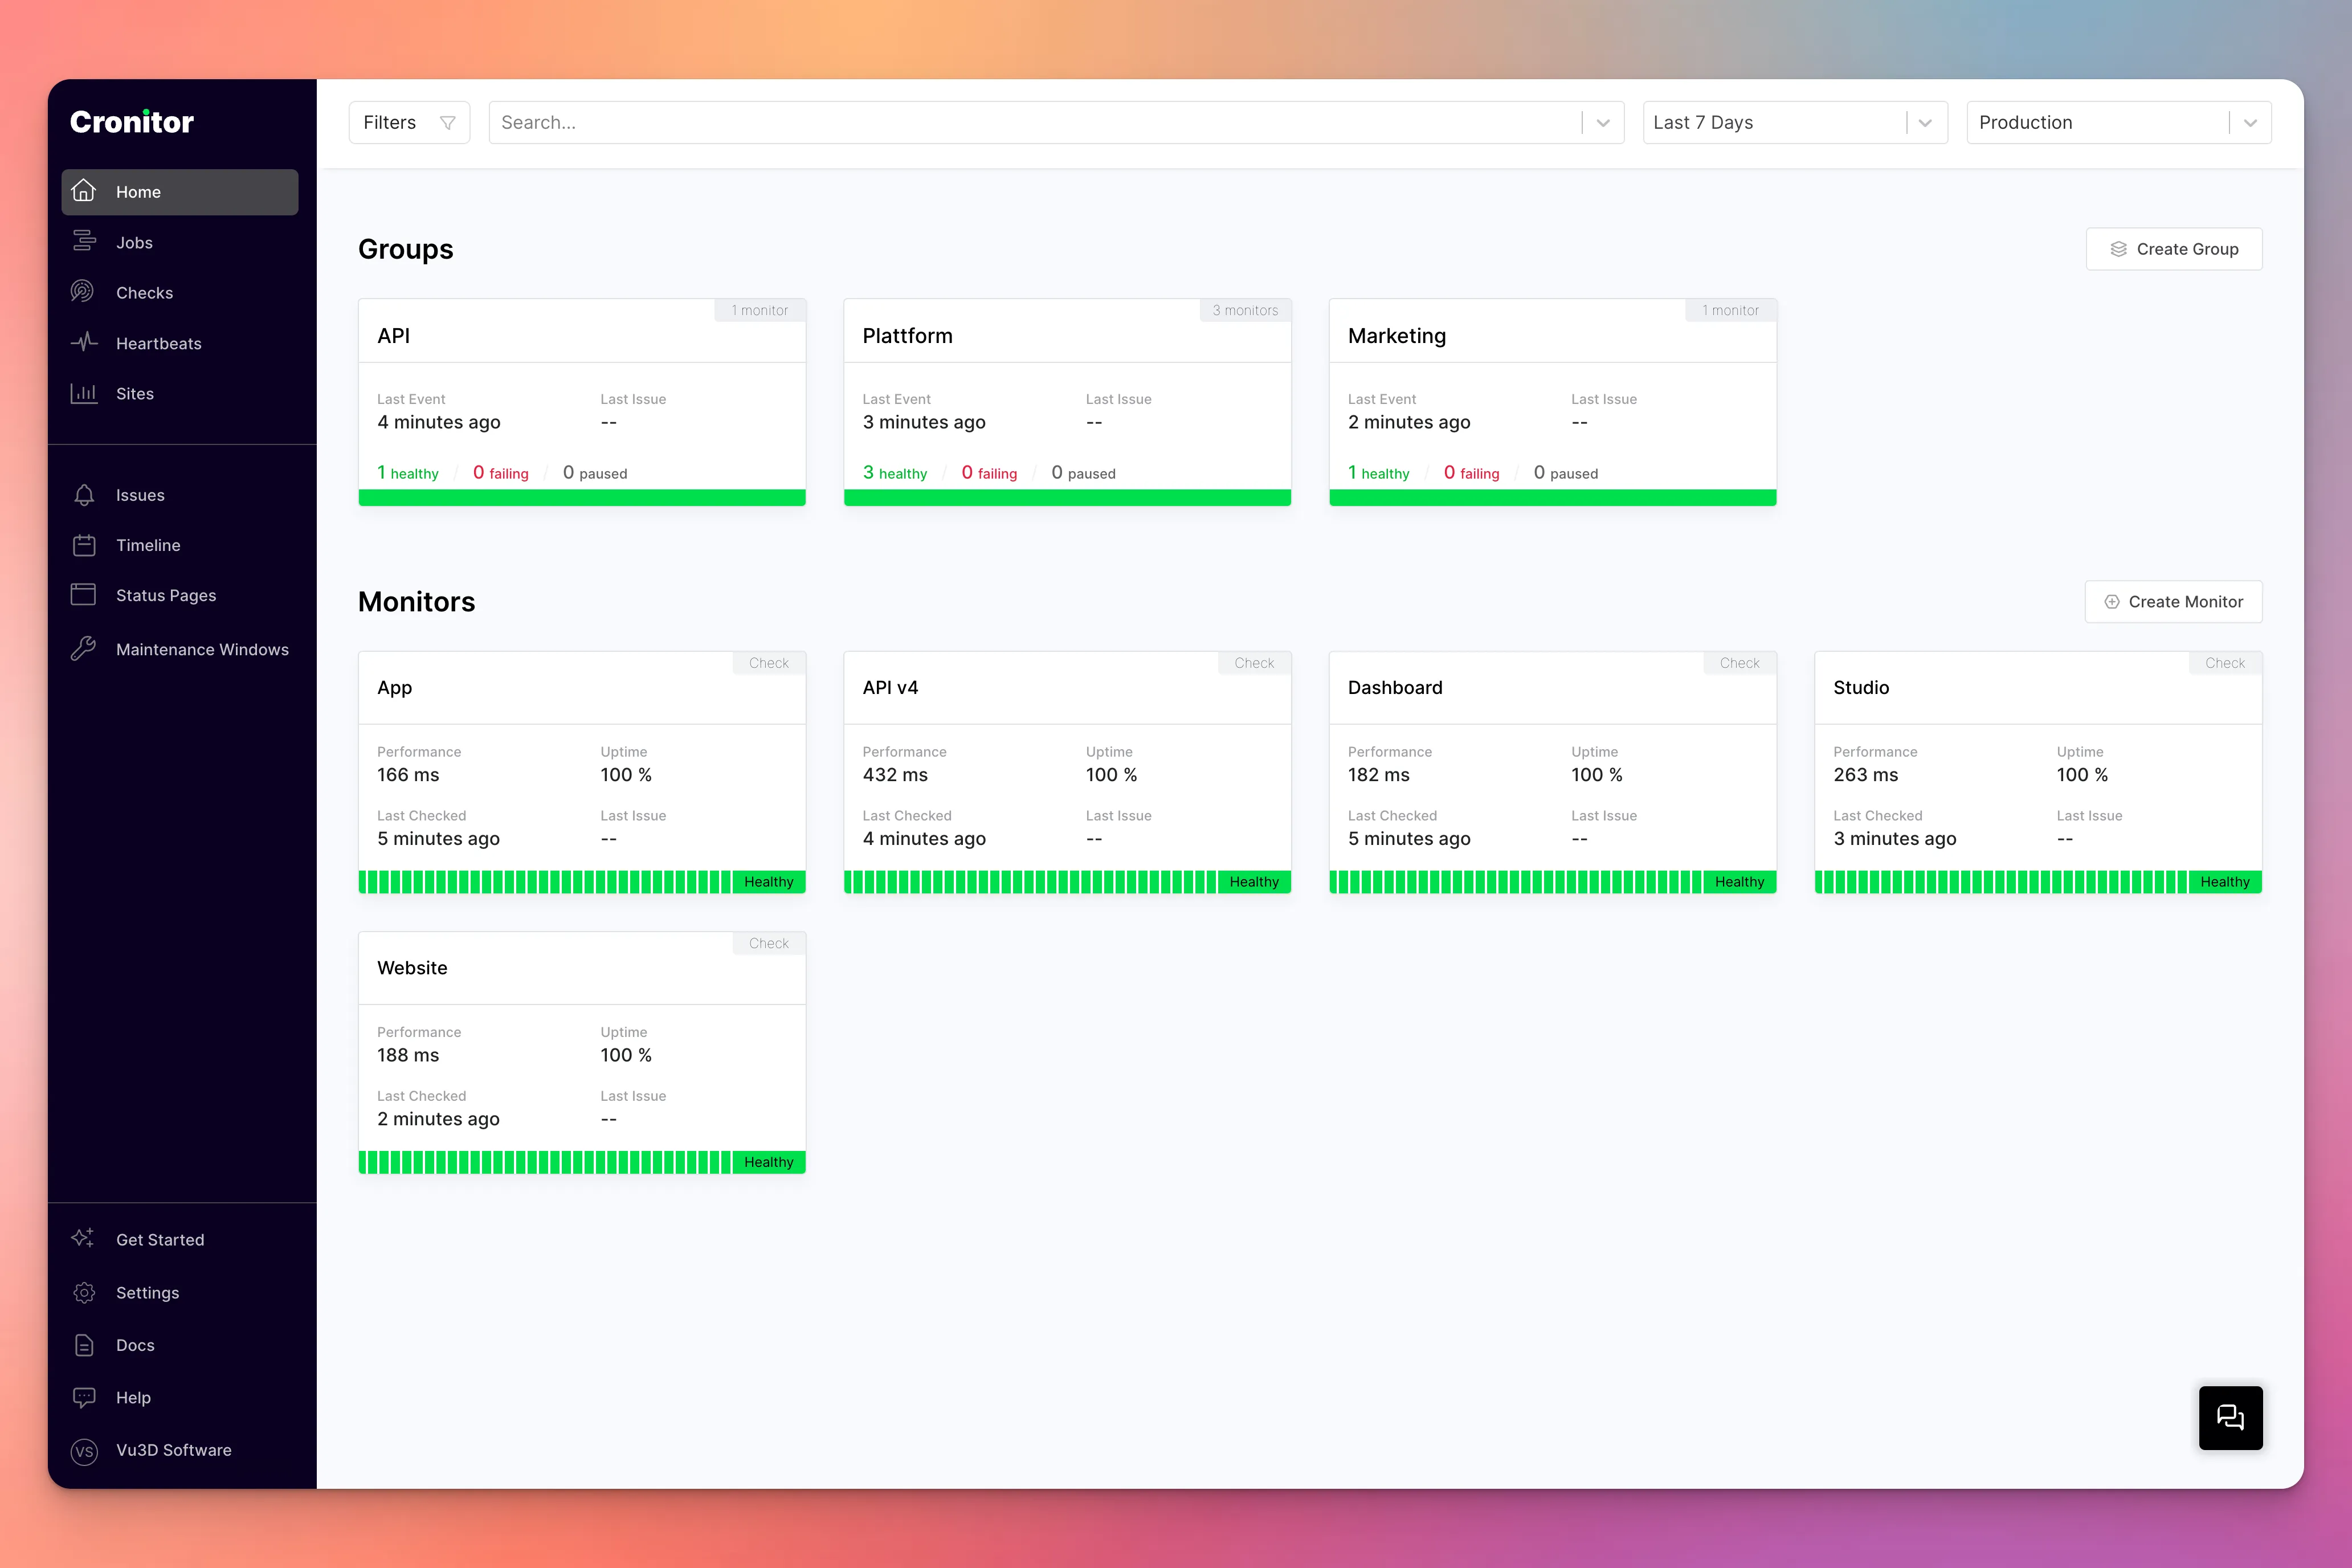Open the Timeline calendar icon
Screen dimensions: 2352x1568
84,545
